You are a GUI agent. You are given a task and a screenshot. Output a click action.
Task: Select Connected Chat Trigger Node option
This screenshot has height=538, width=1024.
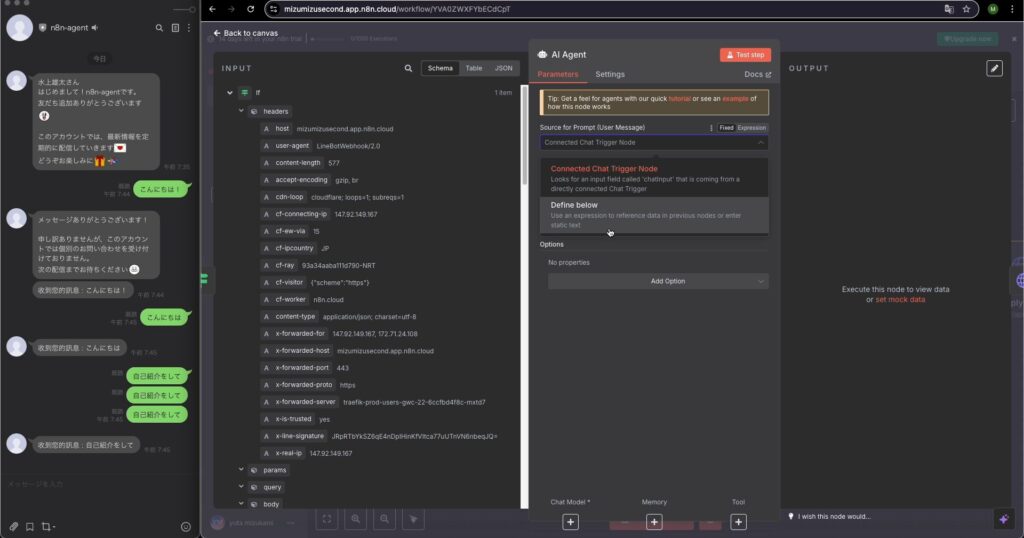[x=654, y=178]
